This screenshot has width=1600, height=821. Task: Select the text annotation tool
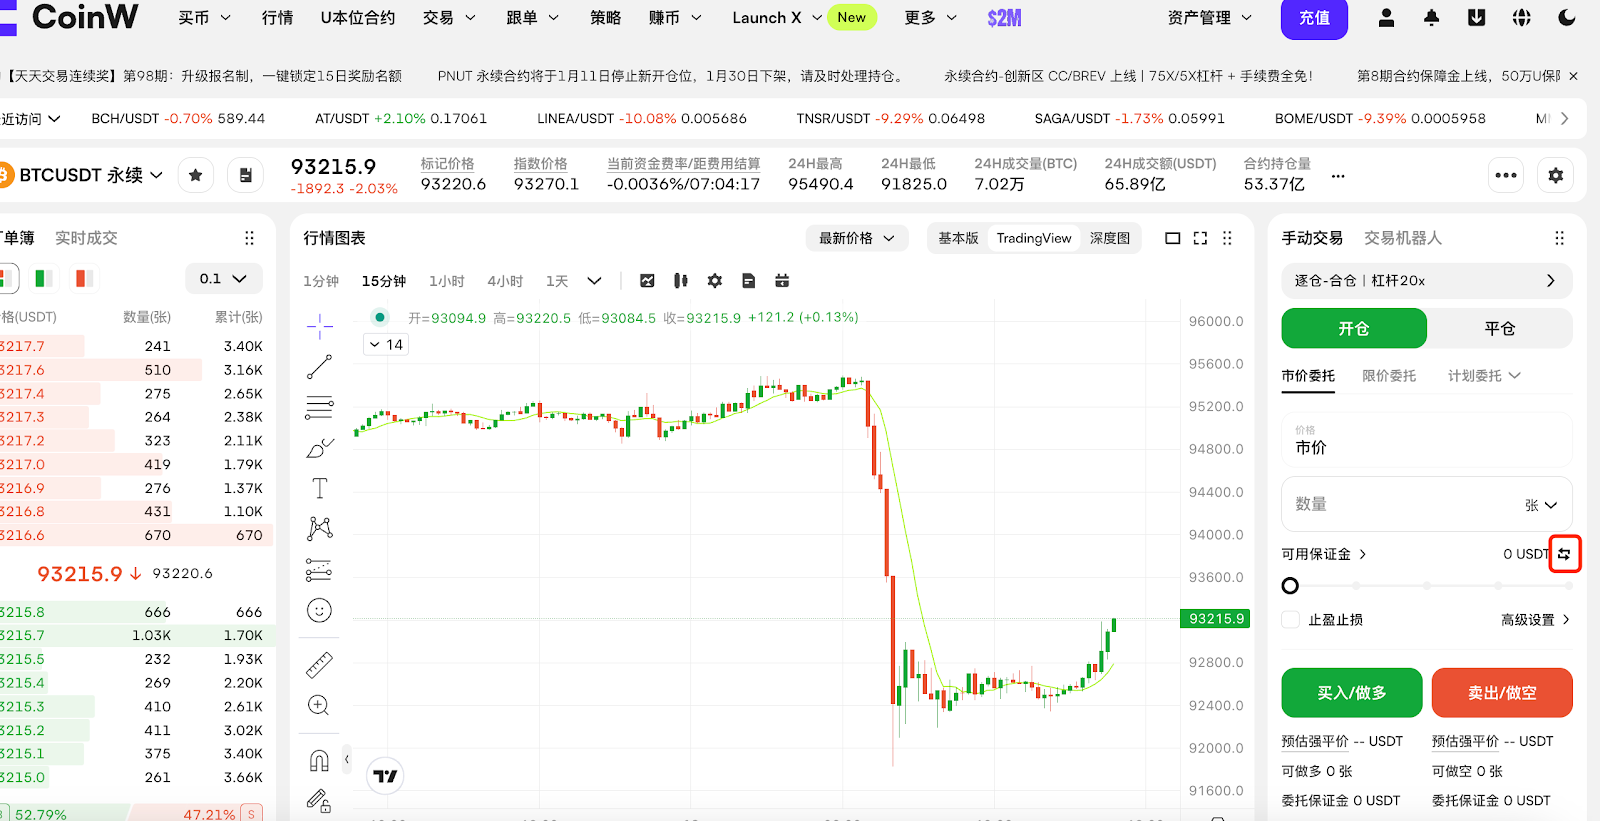coord(319,488)
